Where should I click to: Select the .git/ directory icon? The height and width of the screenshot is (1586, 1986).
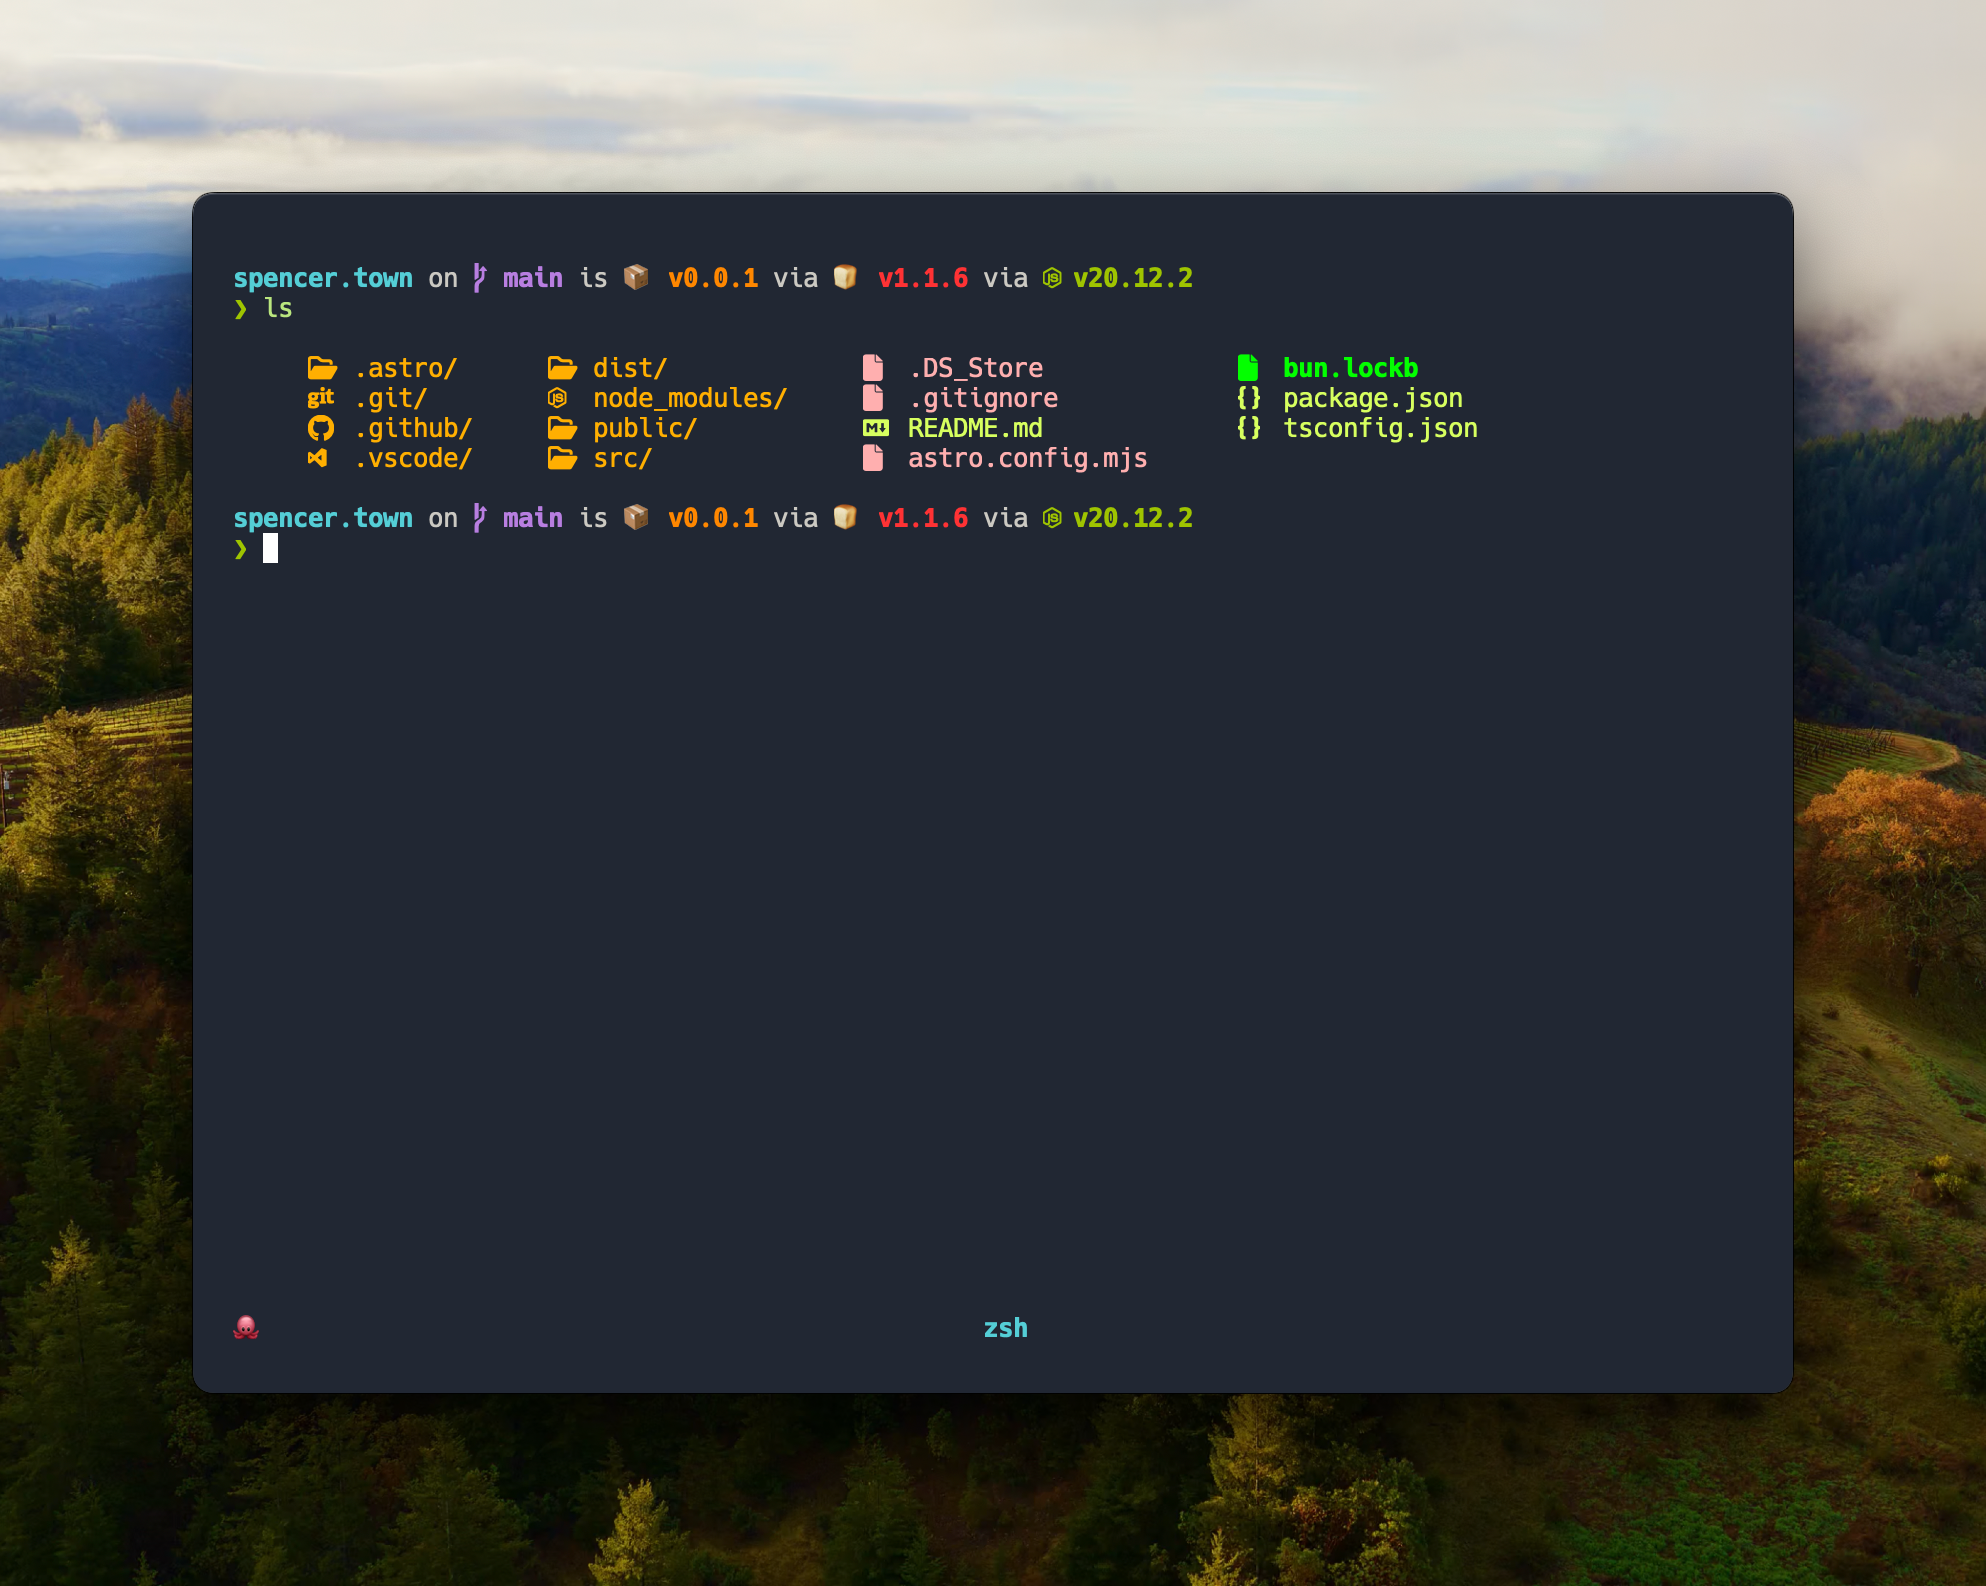pyautogui.click(x=319, y=396)
